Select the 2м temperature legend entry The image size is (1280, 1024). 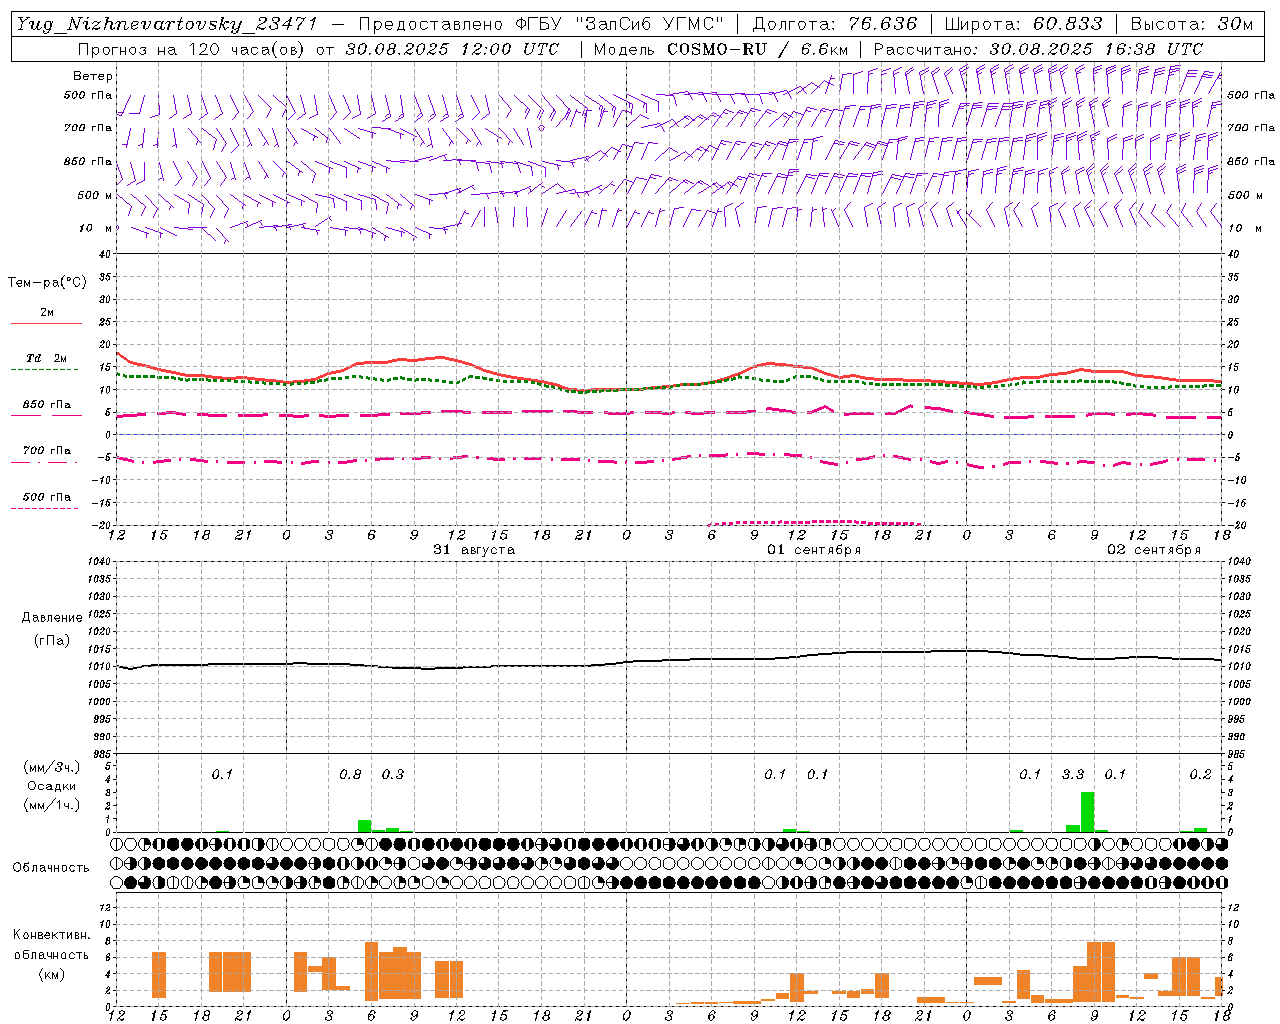tap(47, 313)
